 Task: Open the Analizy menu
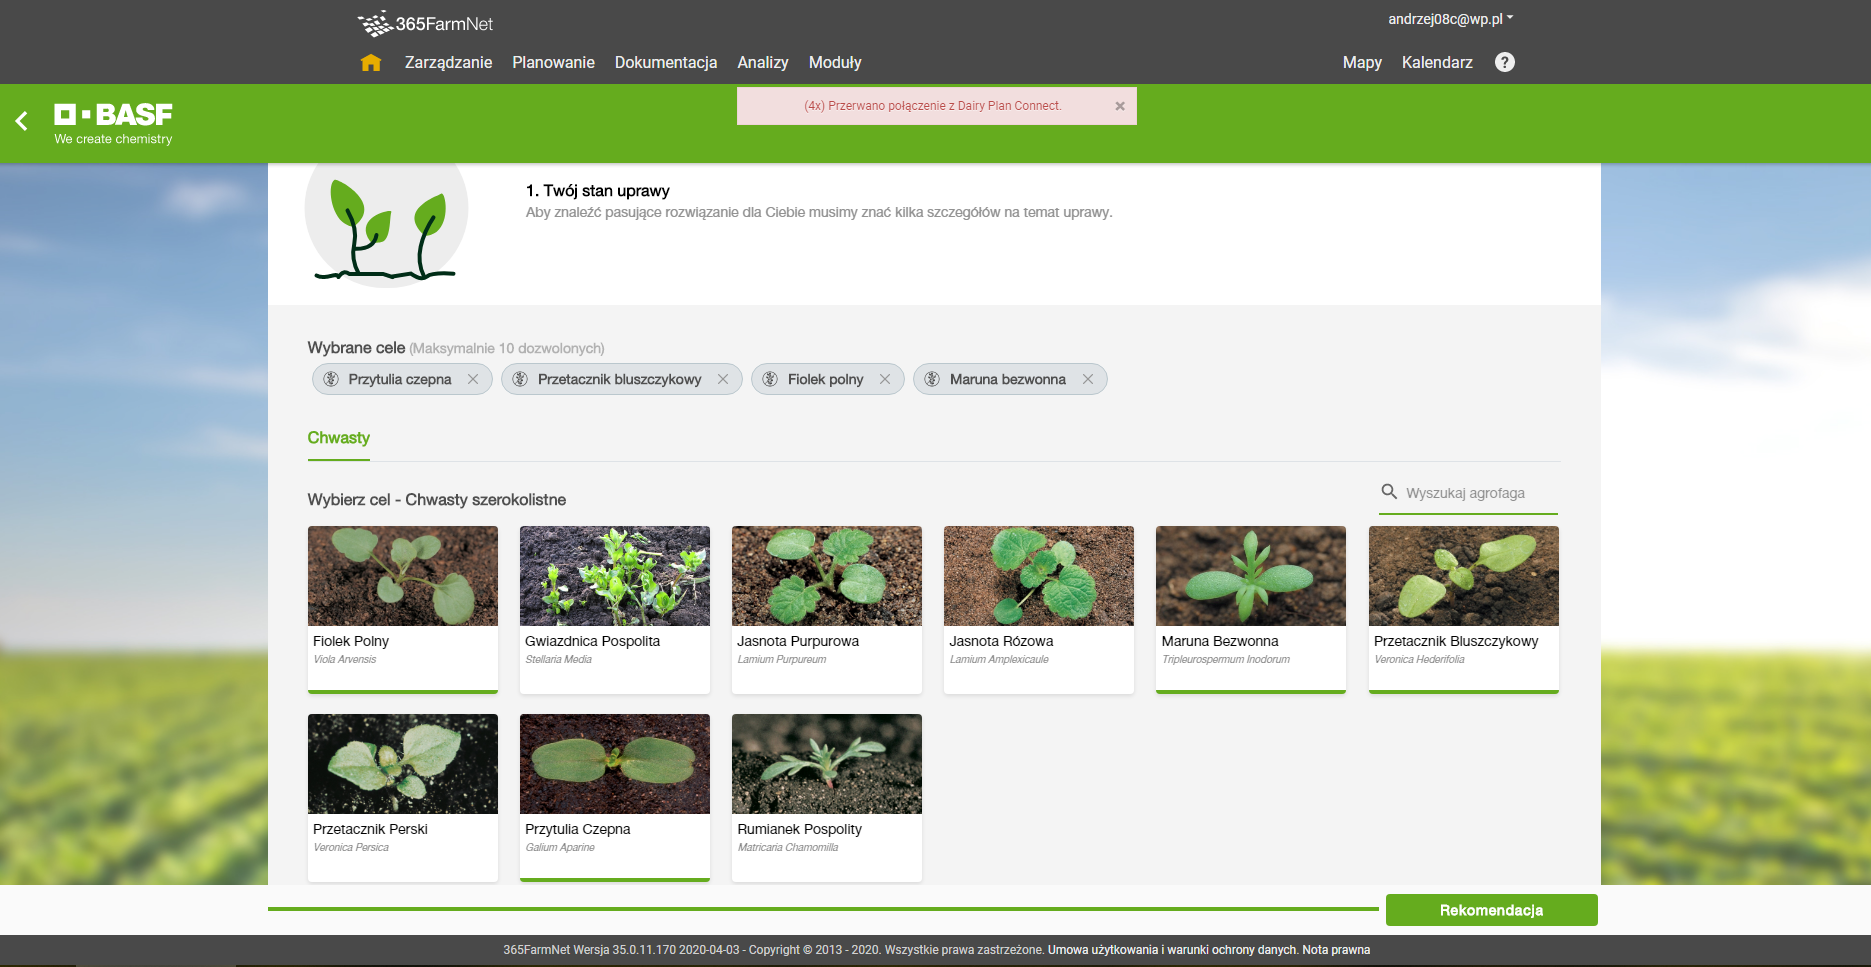[762, 62]
